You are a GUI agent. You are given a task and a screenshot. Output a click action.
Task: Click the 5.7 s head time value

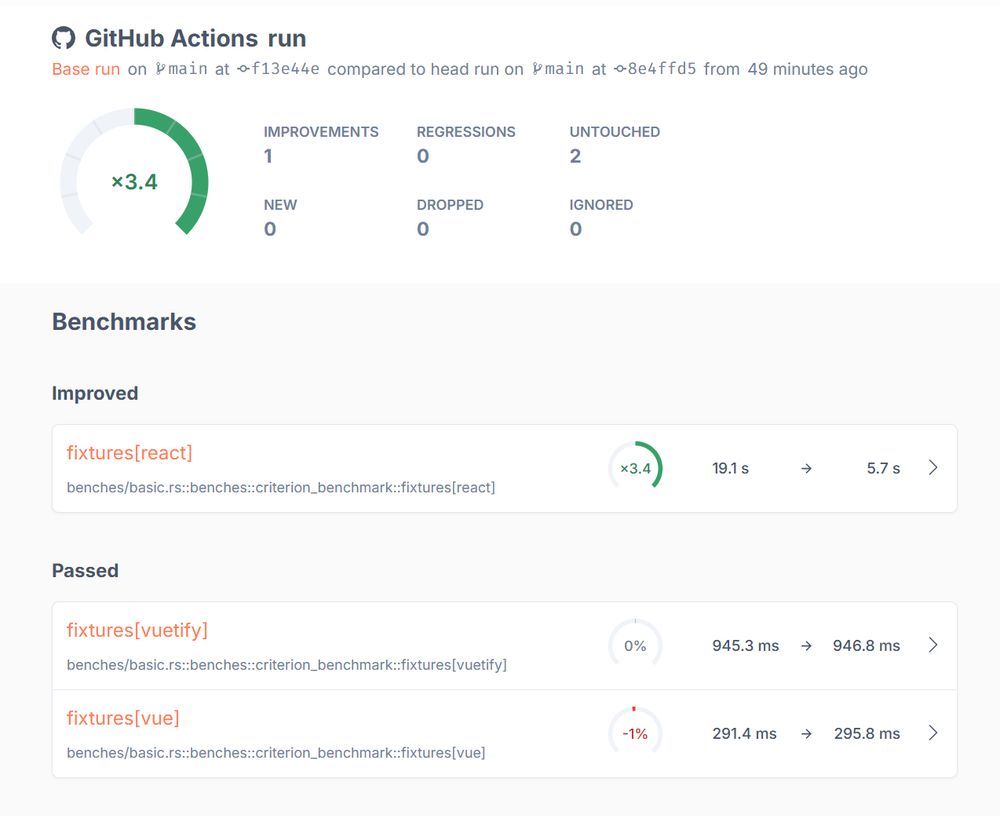point(883,468)
